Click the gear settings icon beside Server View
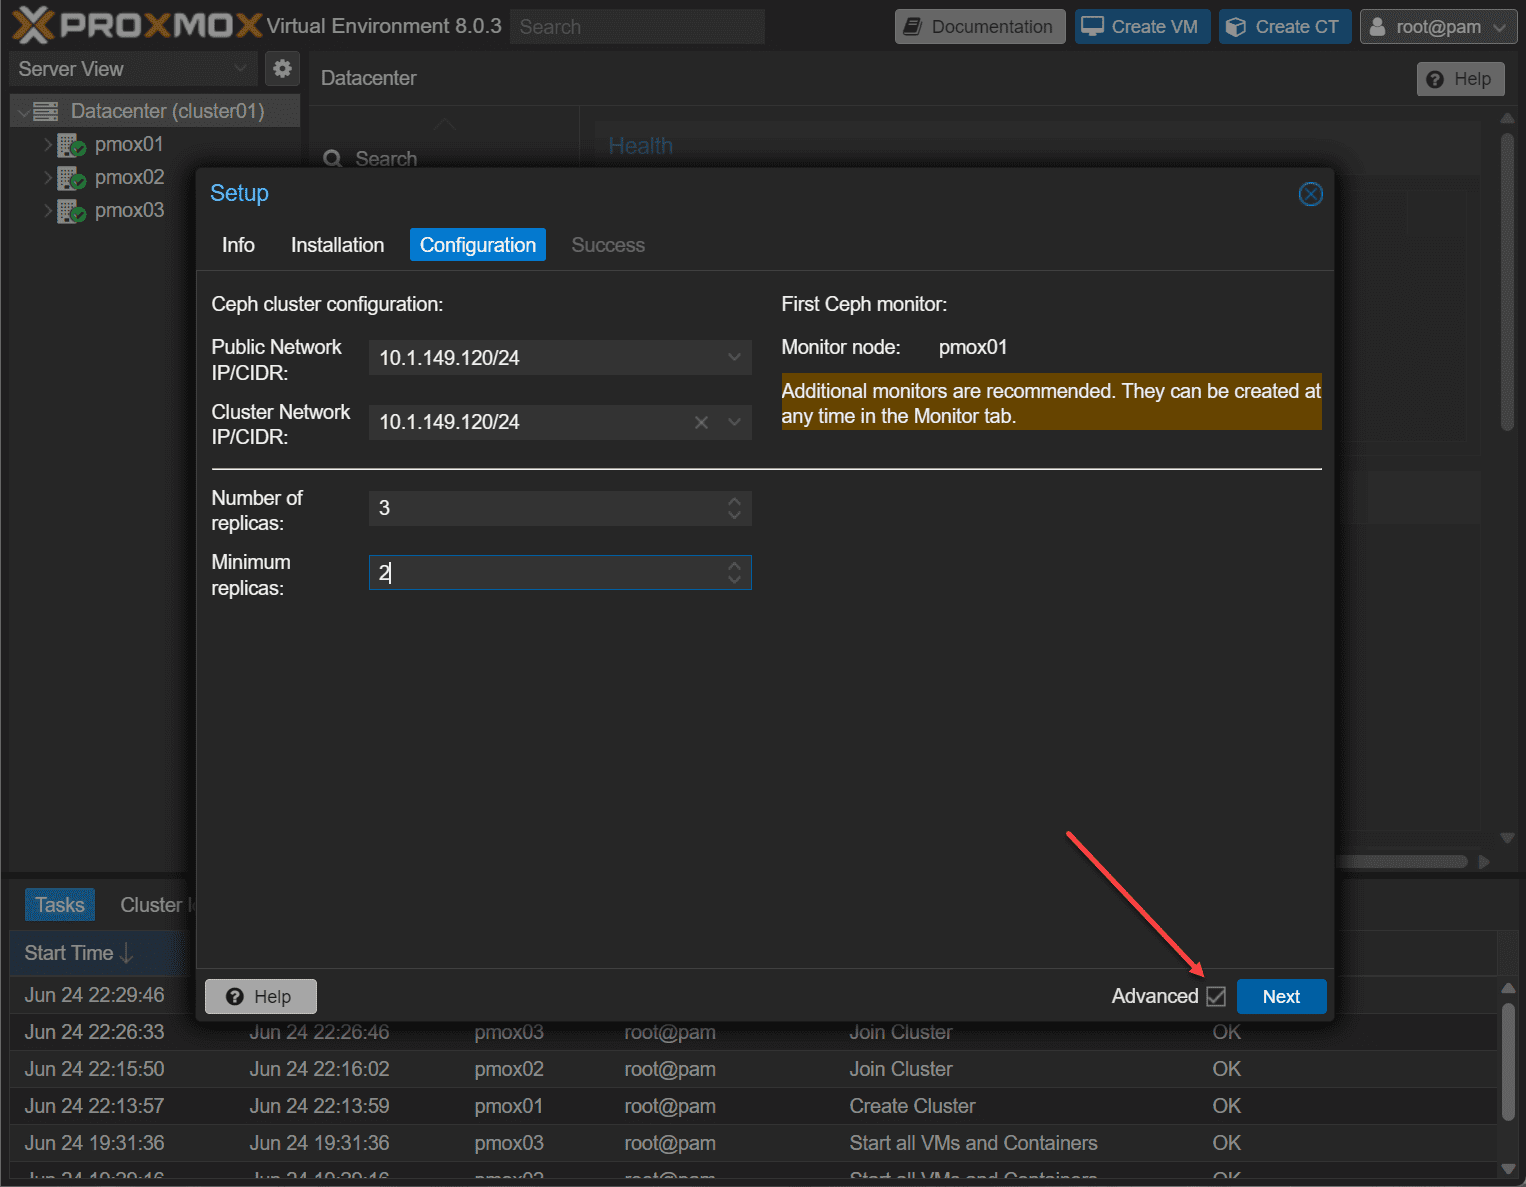1526x1187 pixels. [282, 69]
